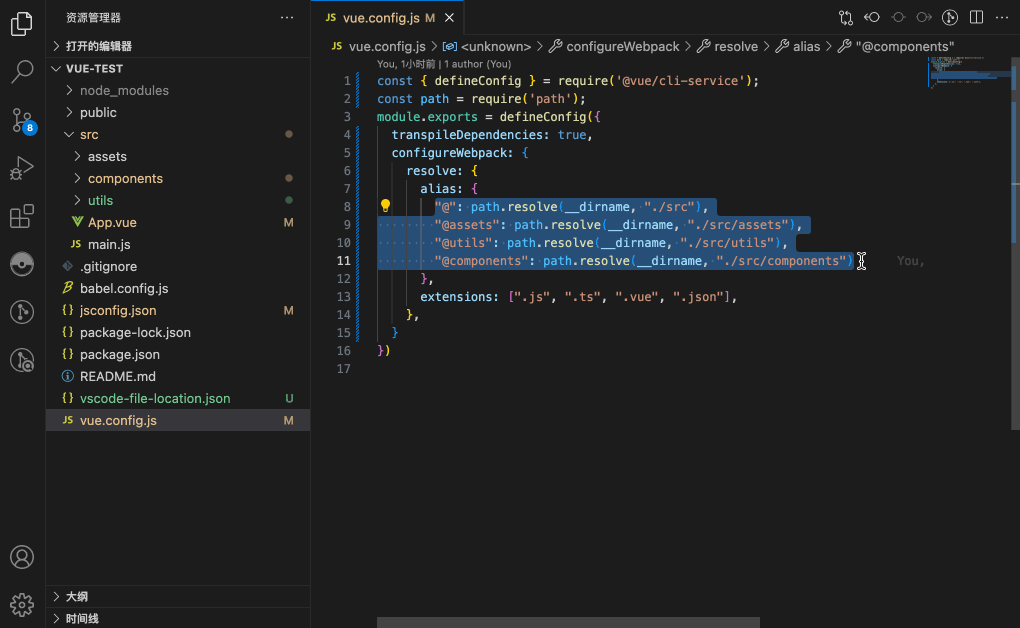
Task: Open the Extensions view
Action: click(21, 216)
